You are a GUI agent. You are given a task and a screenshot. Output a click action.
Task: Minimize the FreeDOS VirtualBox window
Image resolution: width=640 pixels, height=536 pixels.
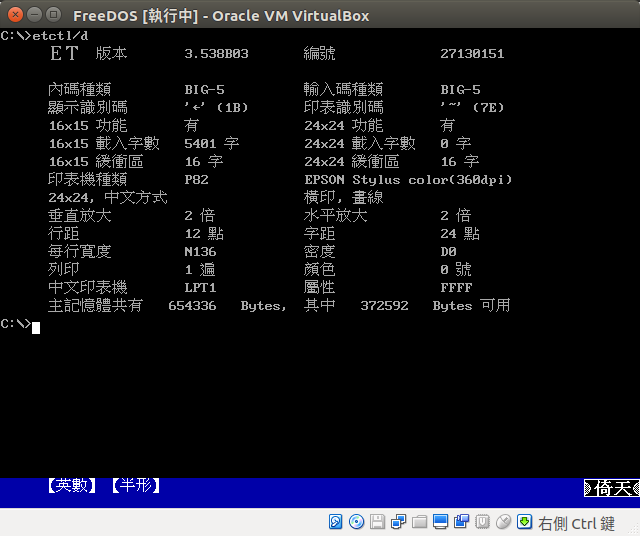click(x=33, y=15)
